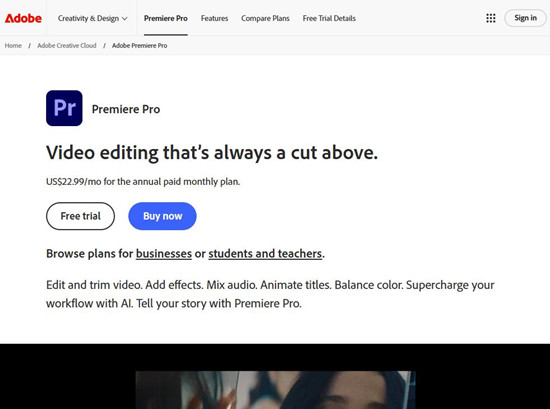Image resolution: width=550 pixels, height=409 pixels.
Task: Click the 'Edit and trim video' description paragraph
Action: pos(270,294)
